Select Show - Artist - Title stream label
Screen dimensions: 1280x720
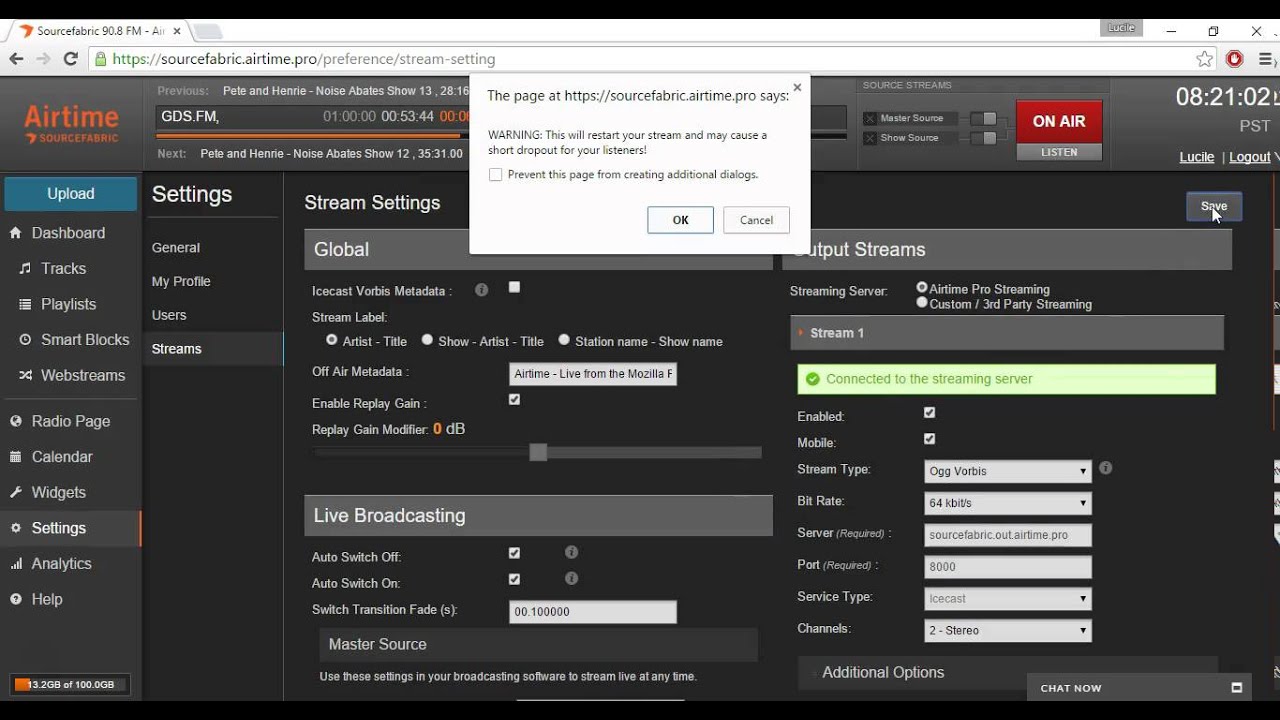427,340
